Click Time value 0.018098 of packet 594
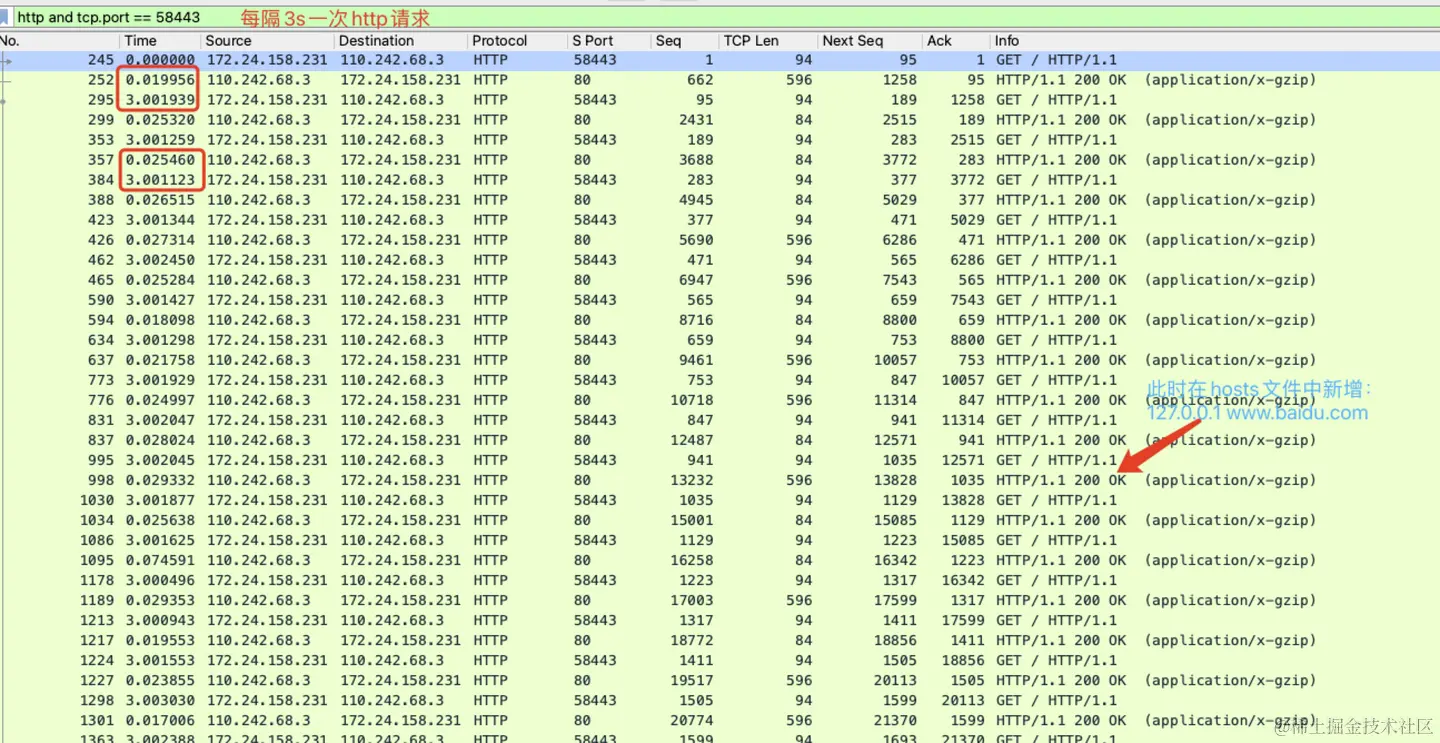The height and width of the screenshot is (743, 1440). pos(160,320)
